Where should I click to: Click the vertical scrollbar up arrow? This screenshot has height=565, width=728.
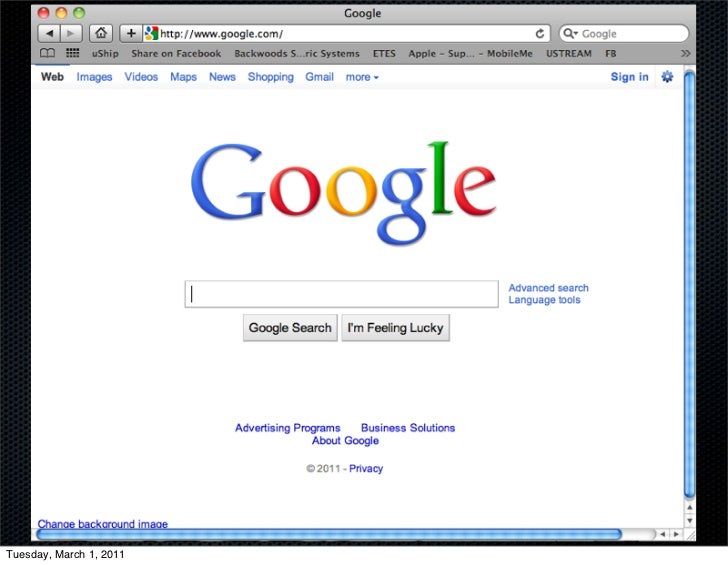[690, 507]
